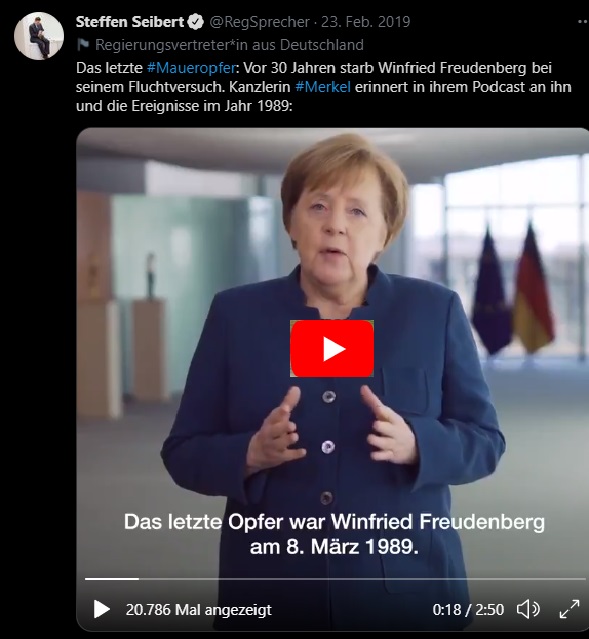Click the Steffen Seibert display name
Image resolution: width=589 pixels, height=639 pixels.
[x=130, y=22]
